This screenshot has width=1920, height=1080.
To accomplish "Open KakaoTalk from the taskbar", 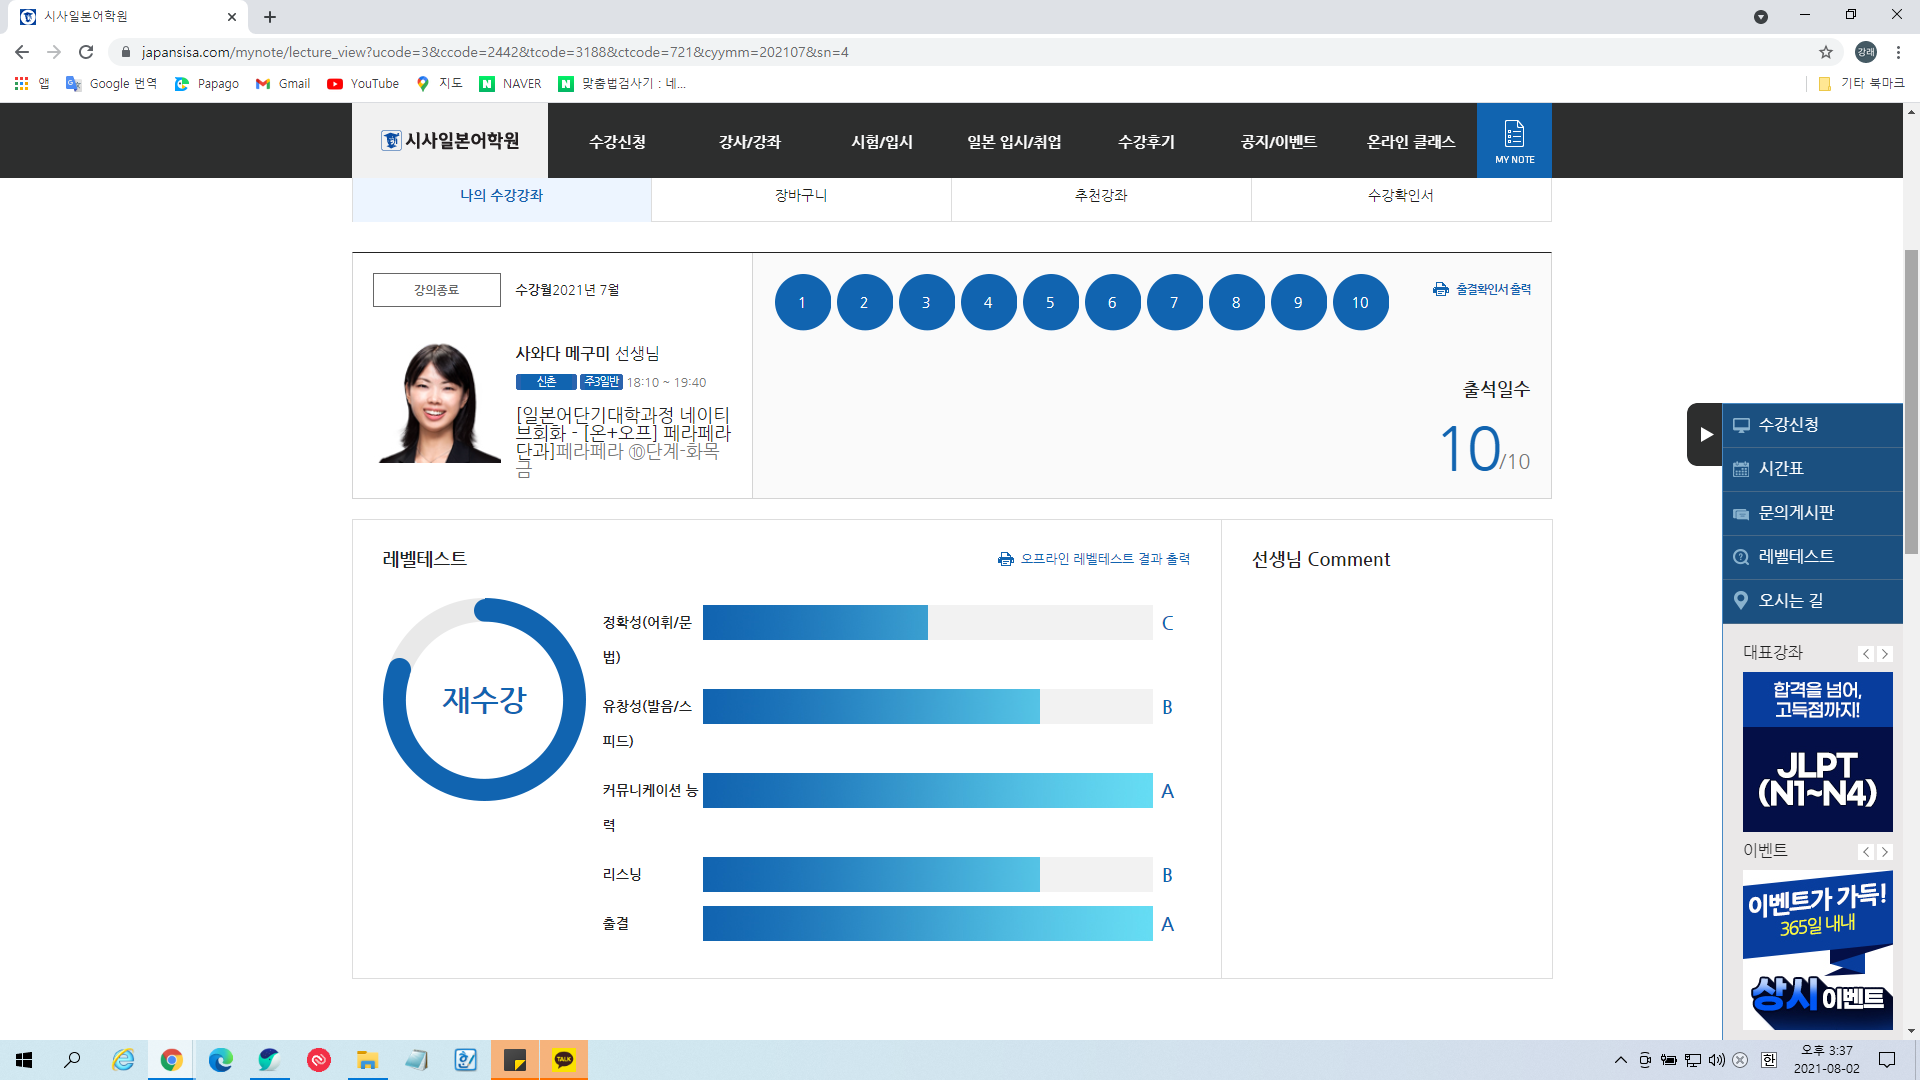I will (x=564, y=1060).
